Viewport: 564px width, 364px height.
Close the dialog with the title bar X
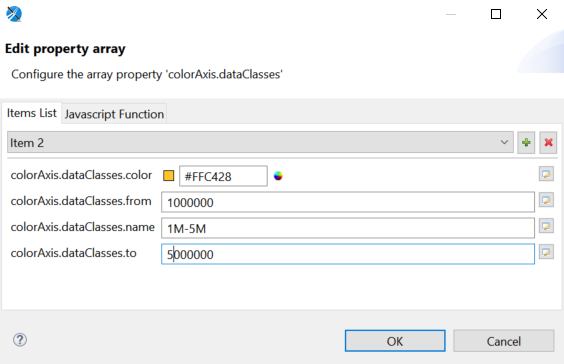[542, 14]
